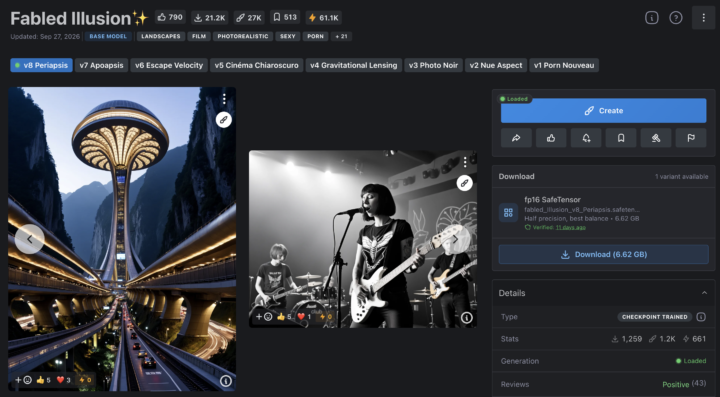Switch to v4 Gravitational Lensing version tab
The width and height of the screenshot is (720, 397).
(354, 65)
